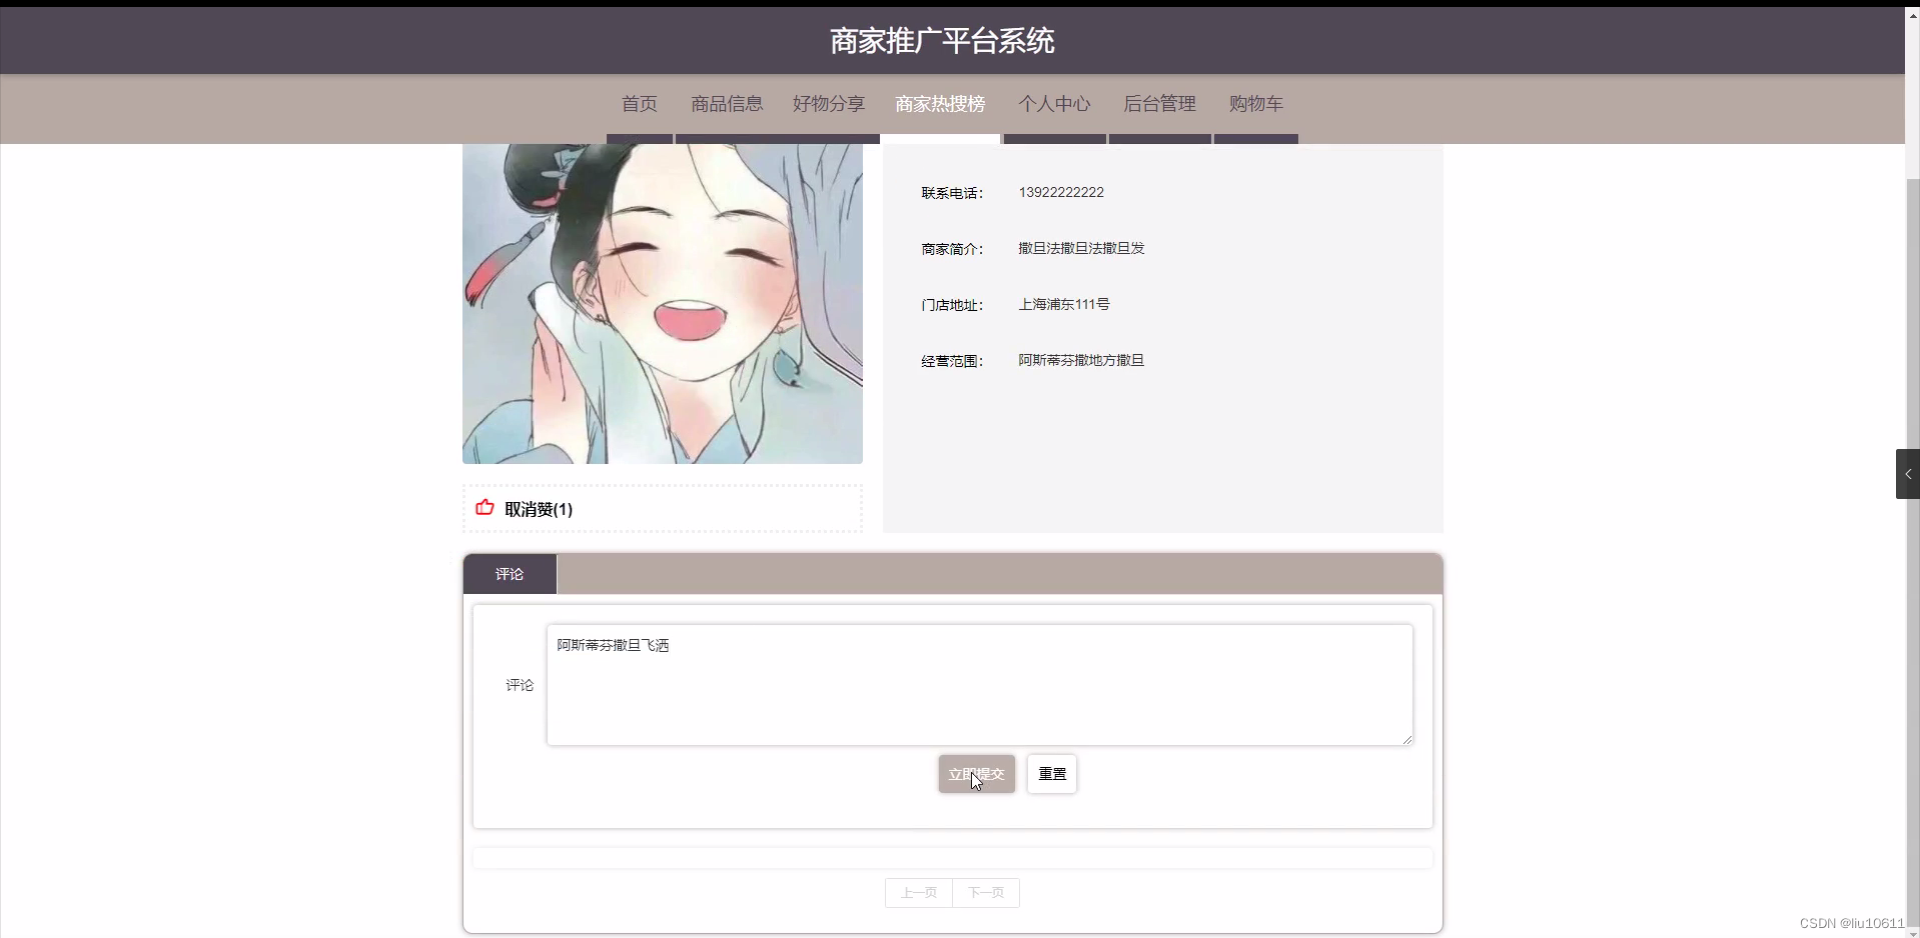Click the 门店地址 label
This screenshot has width=1920, height=938.
coord(952,305)
